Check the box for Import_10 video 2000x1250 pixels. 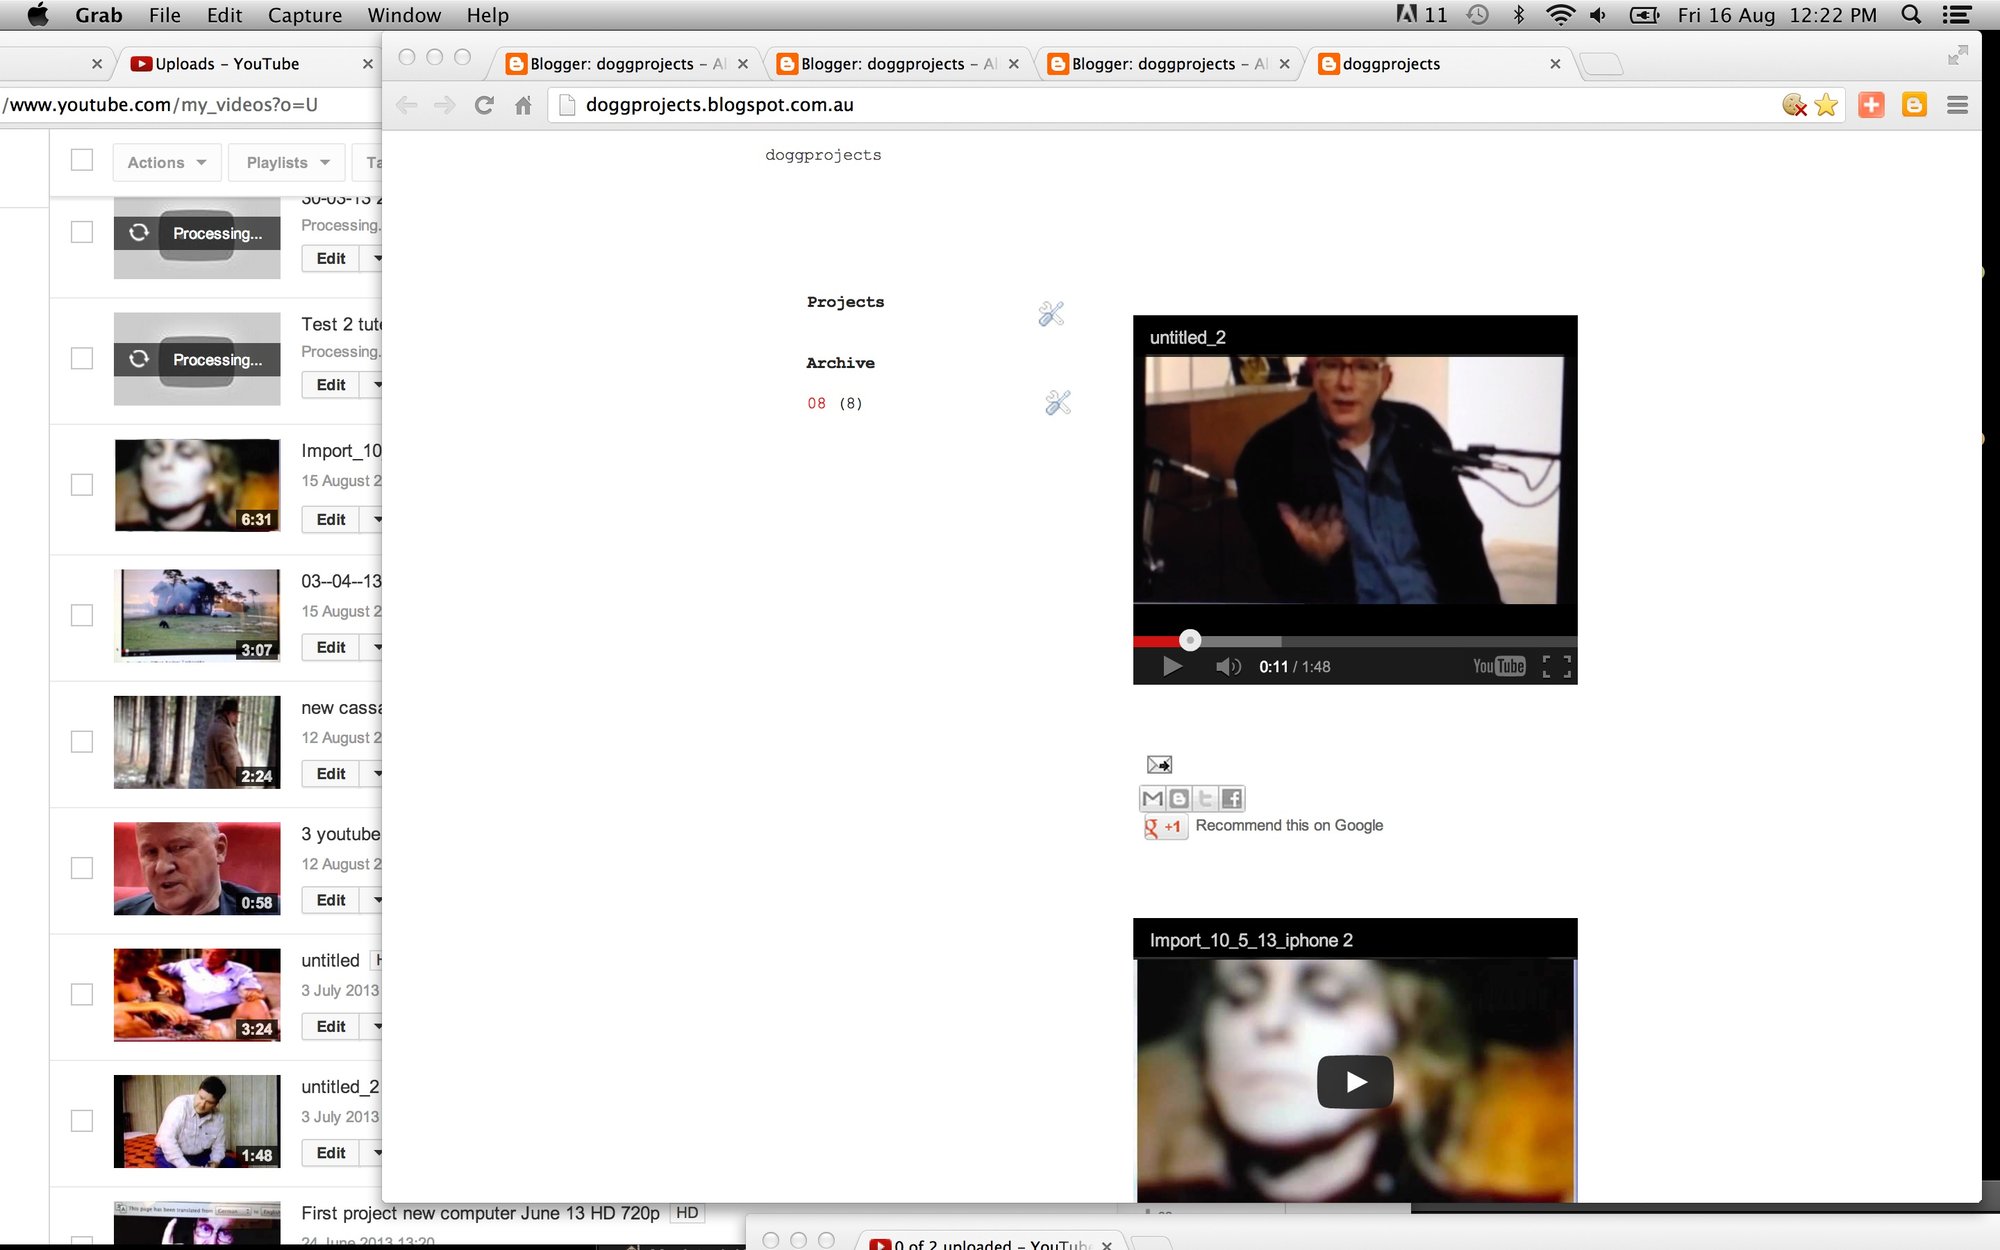(x=82, y=485)
